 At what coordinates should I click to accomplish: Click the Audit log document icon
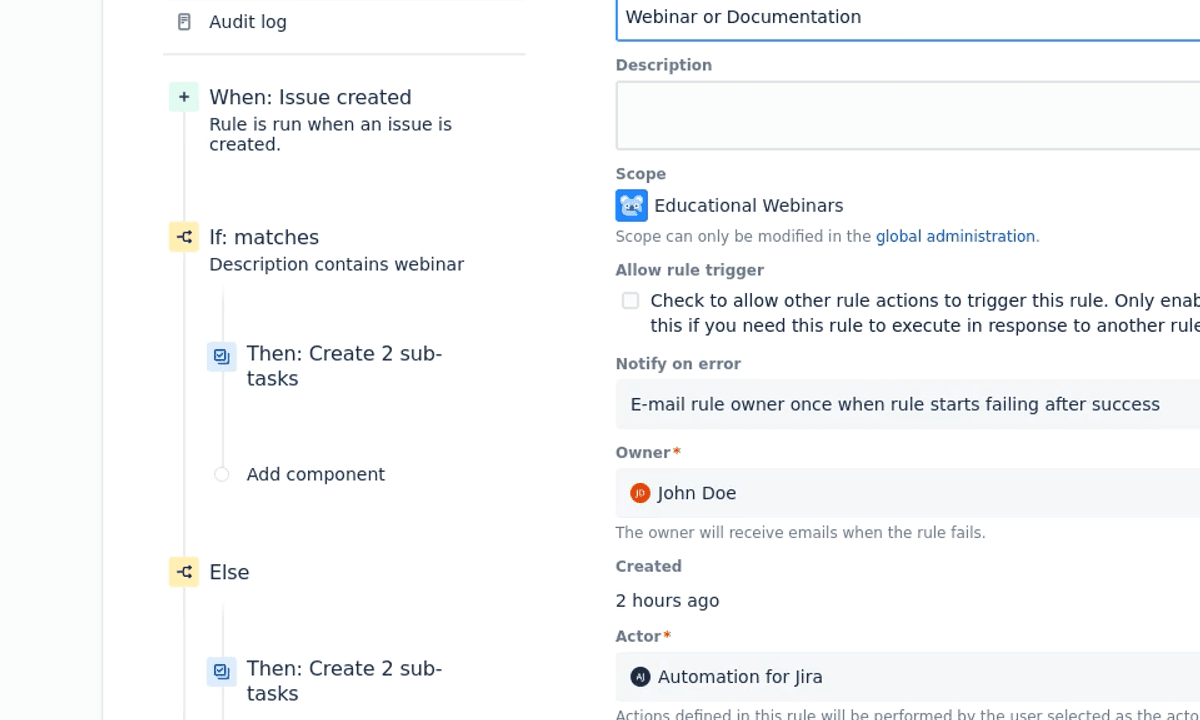coord(184,22)
